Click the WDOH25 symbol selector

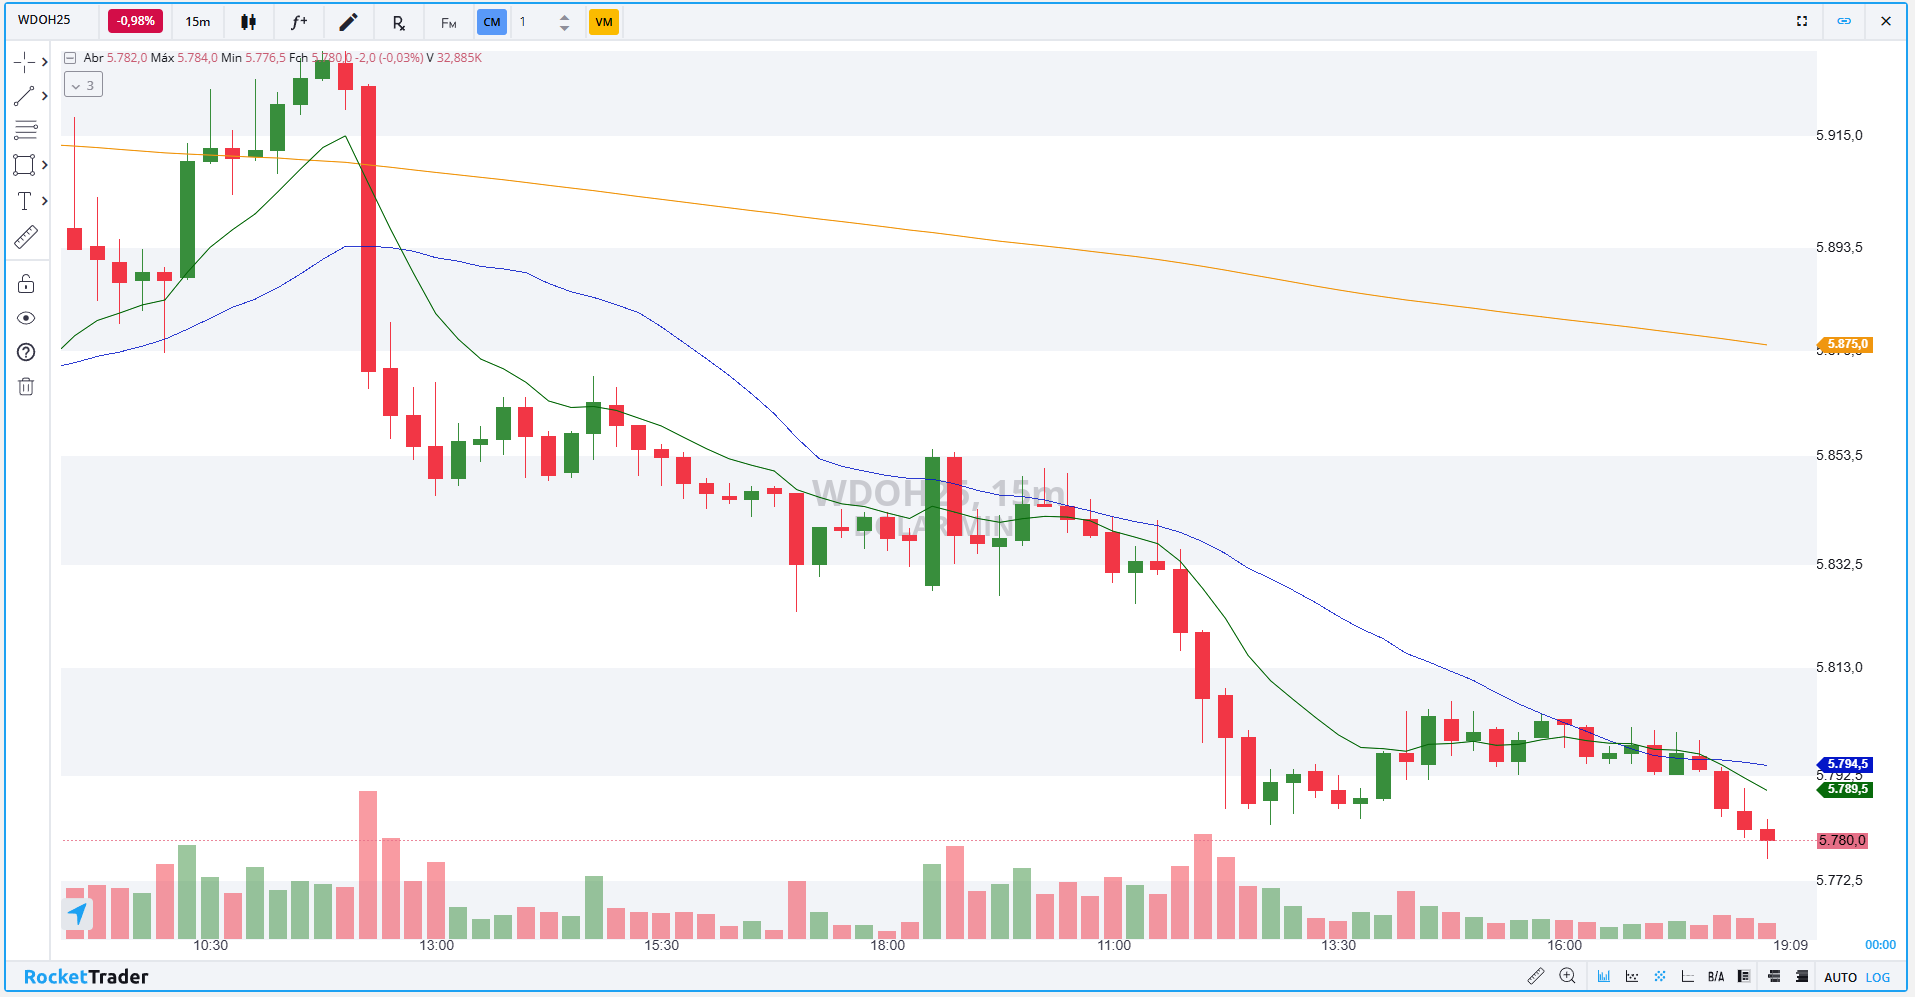point(45,21)
